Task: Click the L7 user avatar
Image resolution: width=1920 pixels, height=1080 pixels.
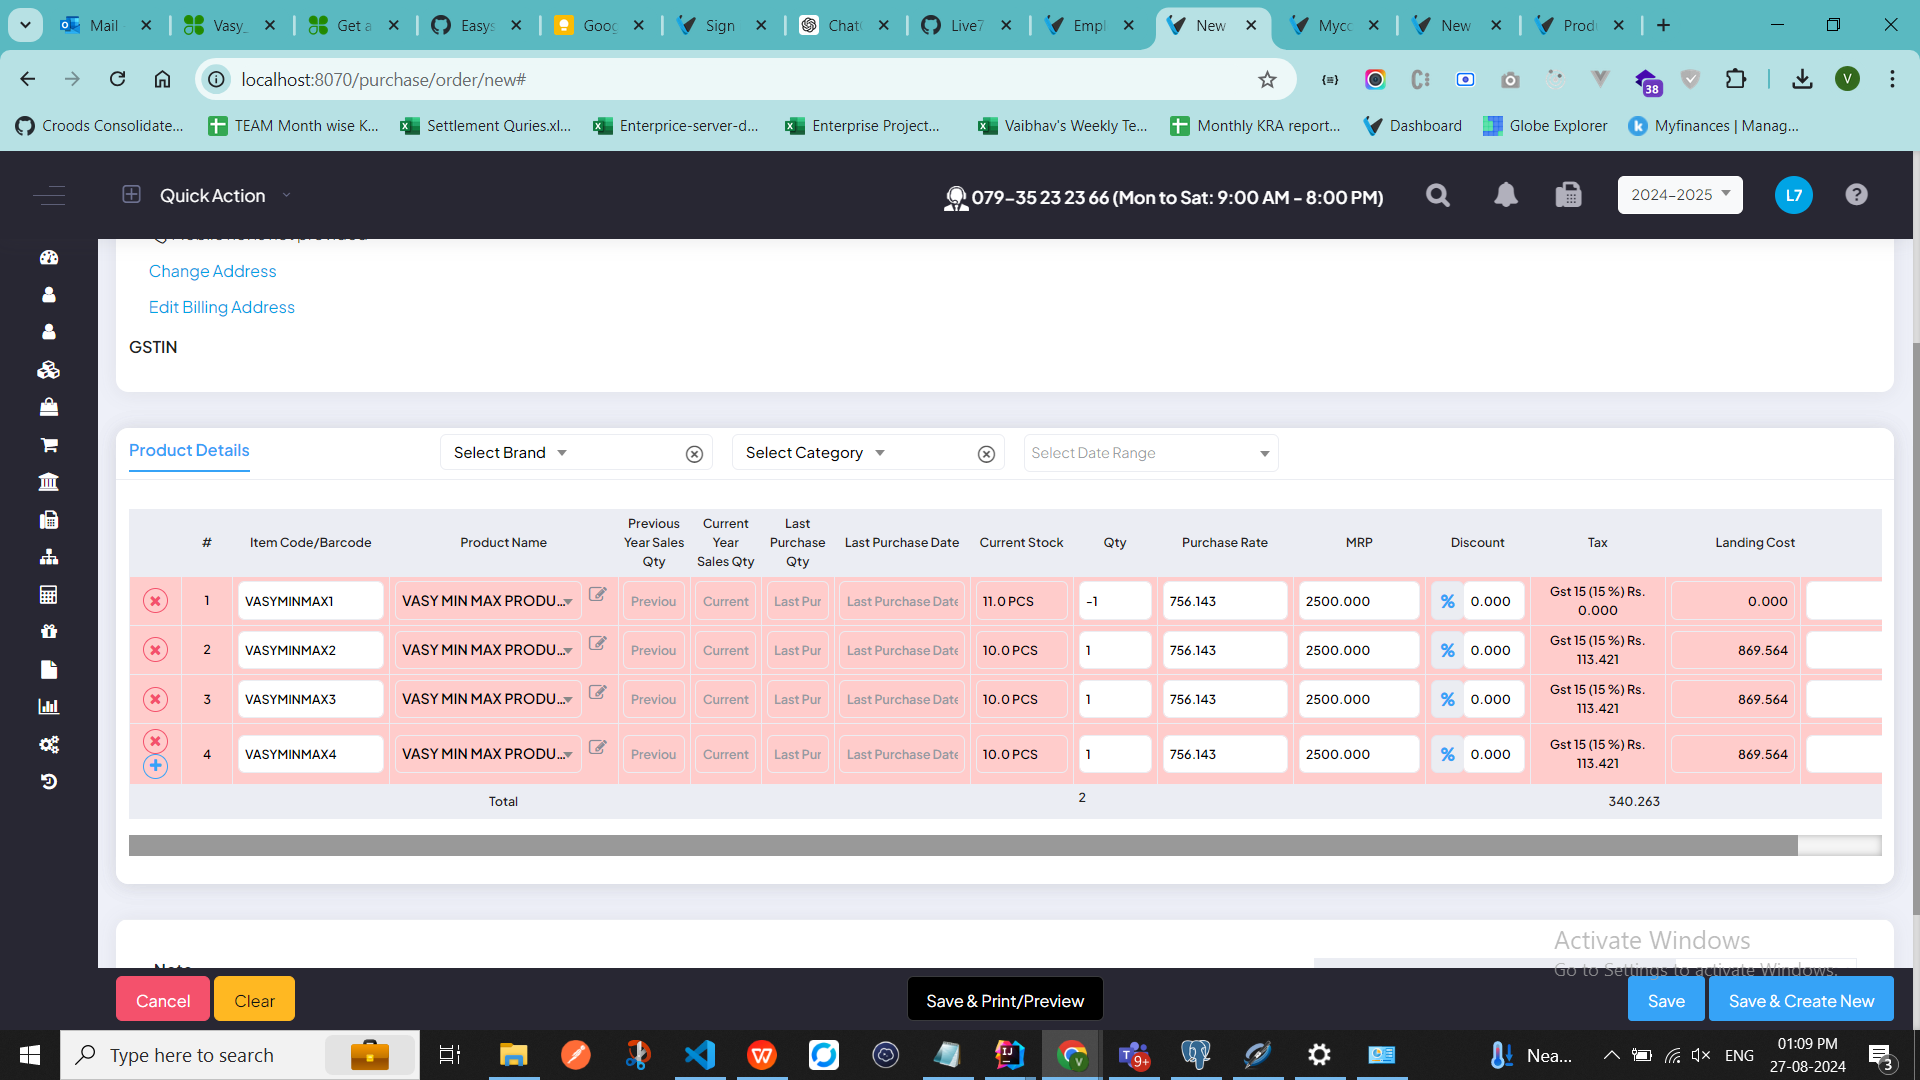Action: tap(1793, 195)
